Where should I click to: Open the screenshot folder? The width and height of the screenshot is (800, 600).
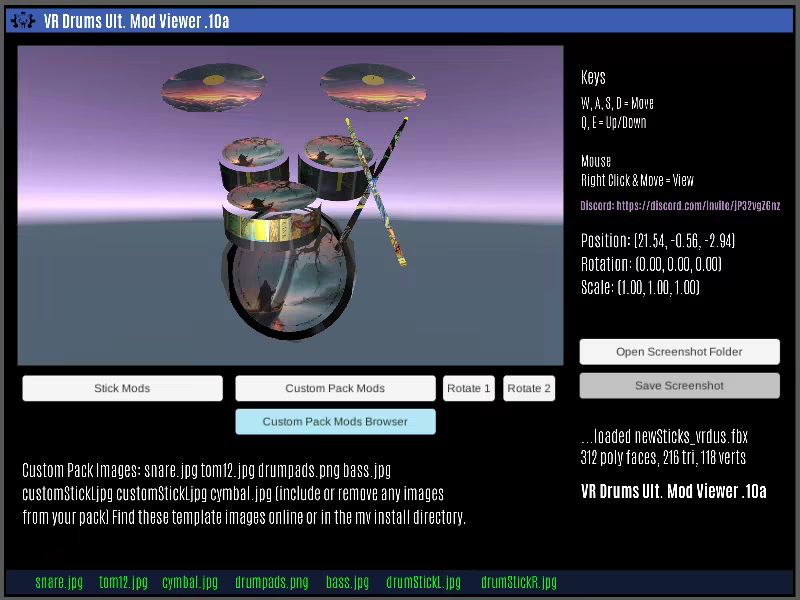[x=679, y=352]
